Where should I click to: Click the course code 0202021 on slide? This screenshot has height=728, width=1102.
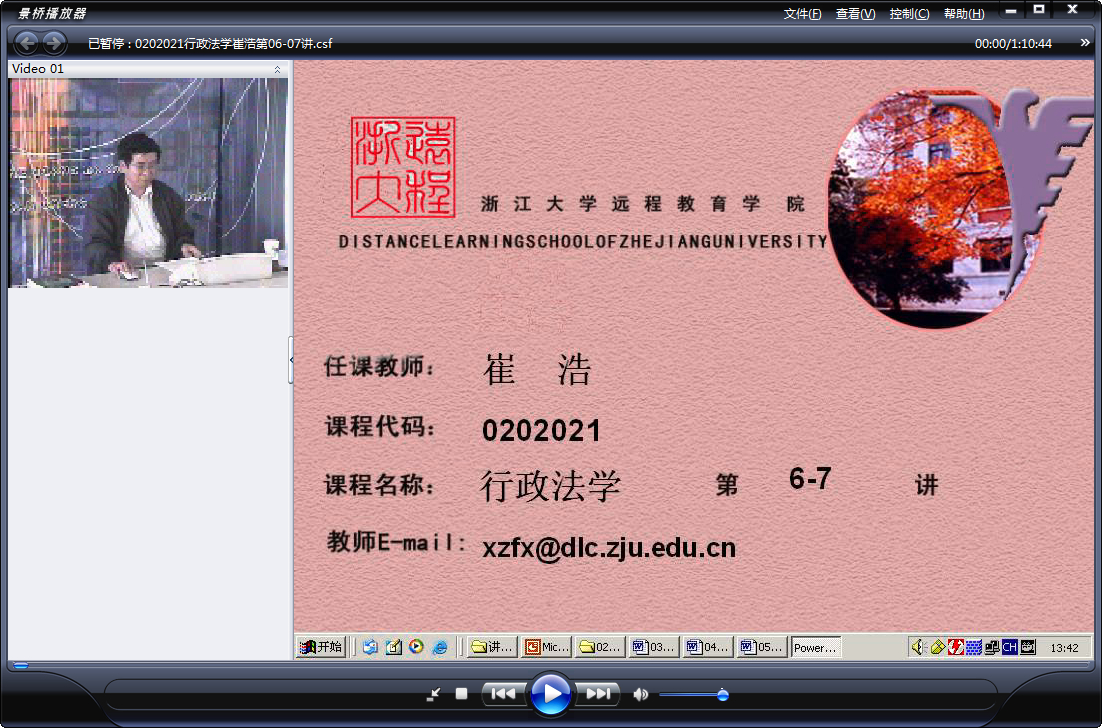click(541, 431)
